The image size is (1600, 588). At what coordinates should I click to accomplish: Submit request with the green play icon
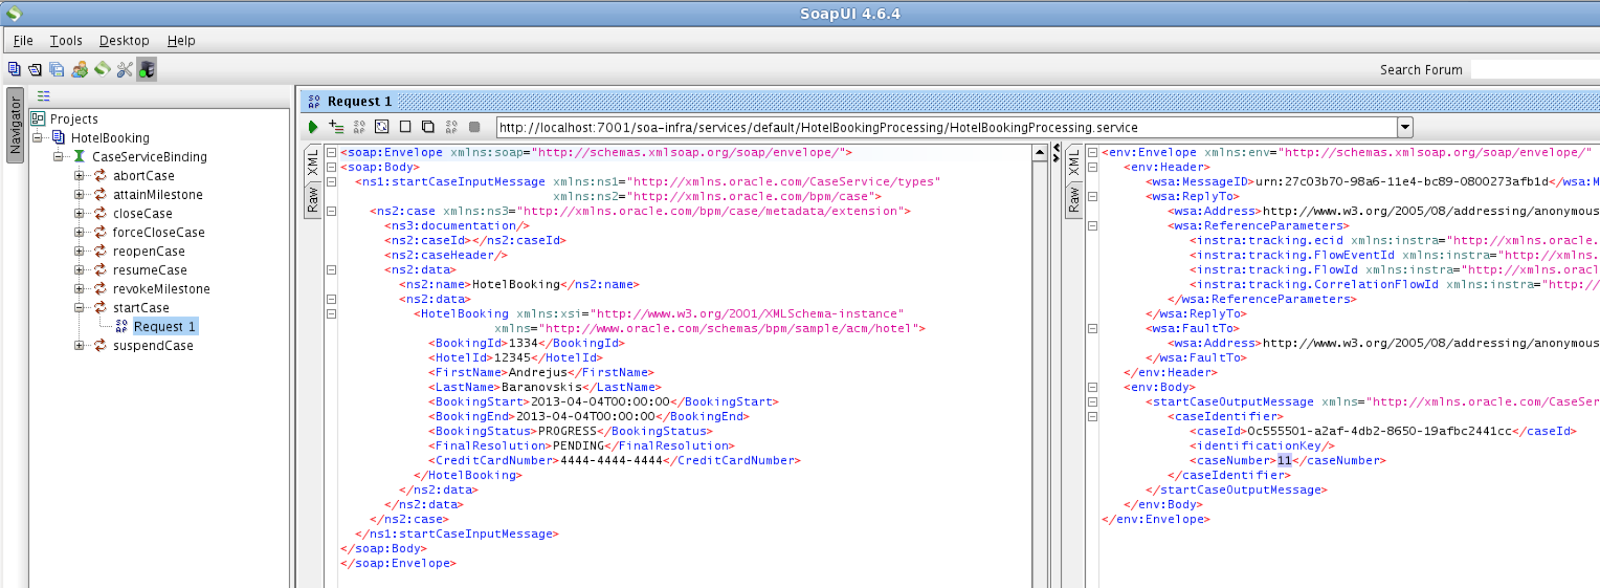[x=313, y=127]
